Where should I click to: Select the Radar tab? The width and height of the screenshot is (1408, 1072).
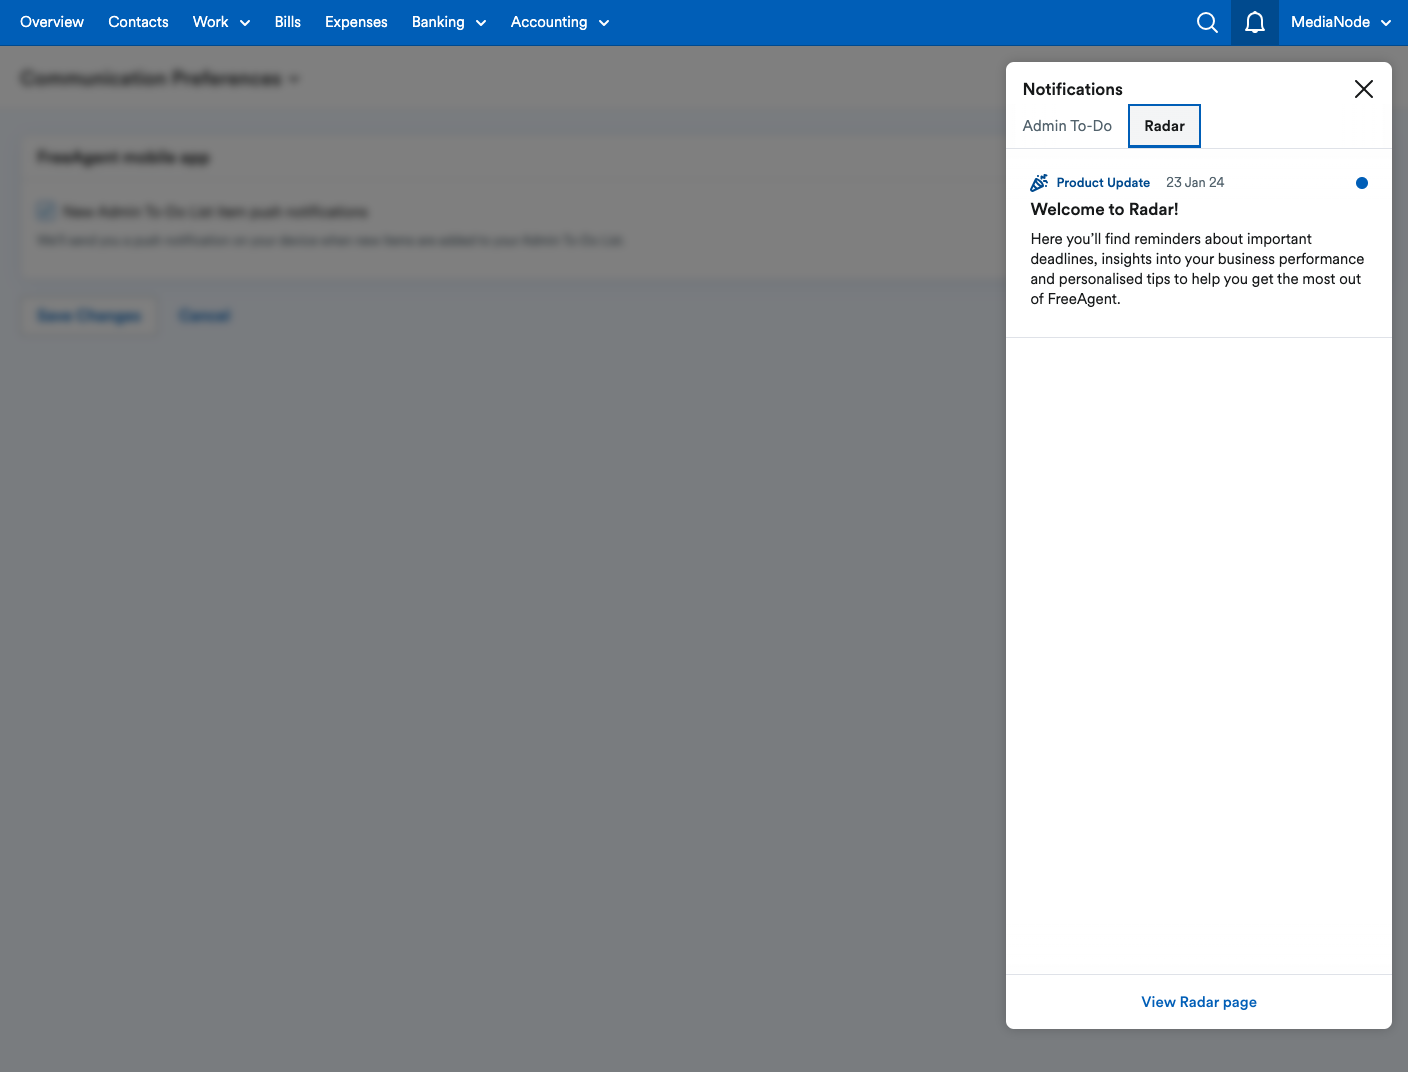tap(1164, 126)
